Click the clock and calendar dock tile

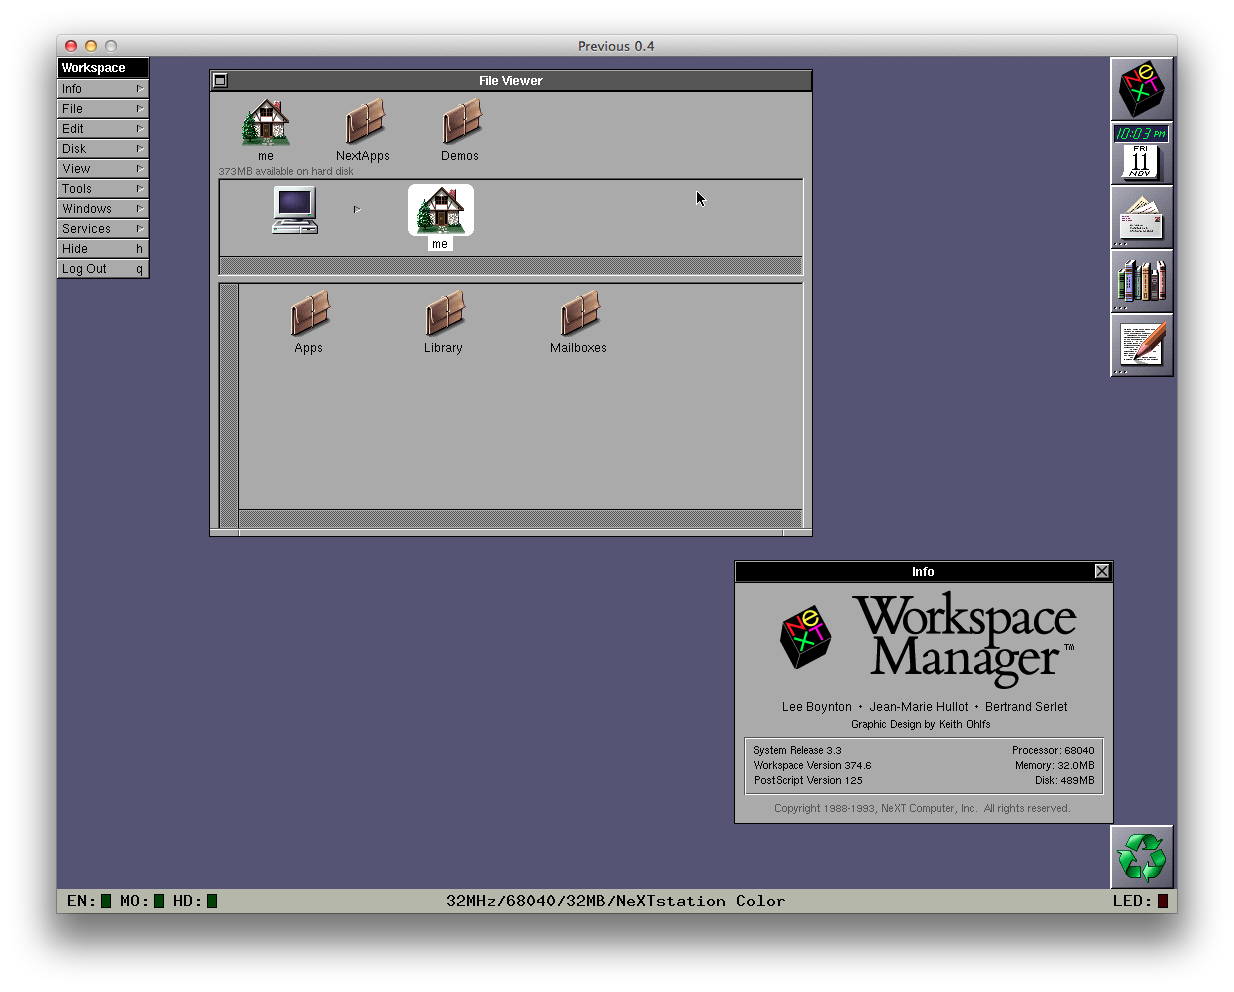[1142, 153]
